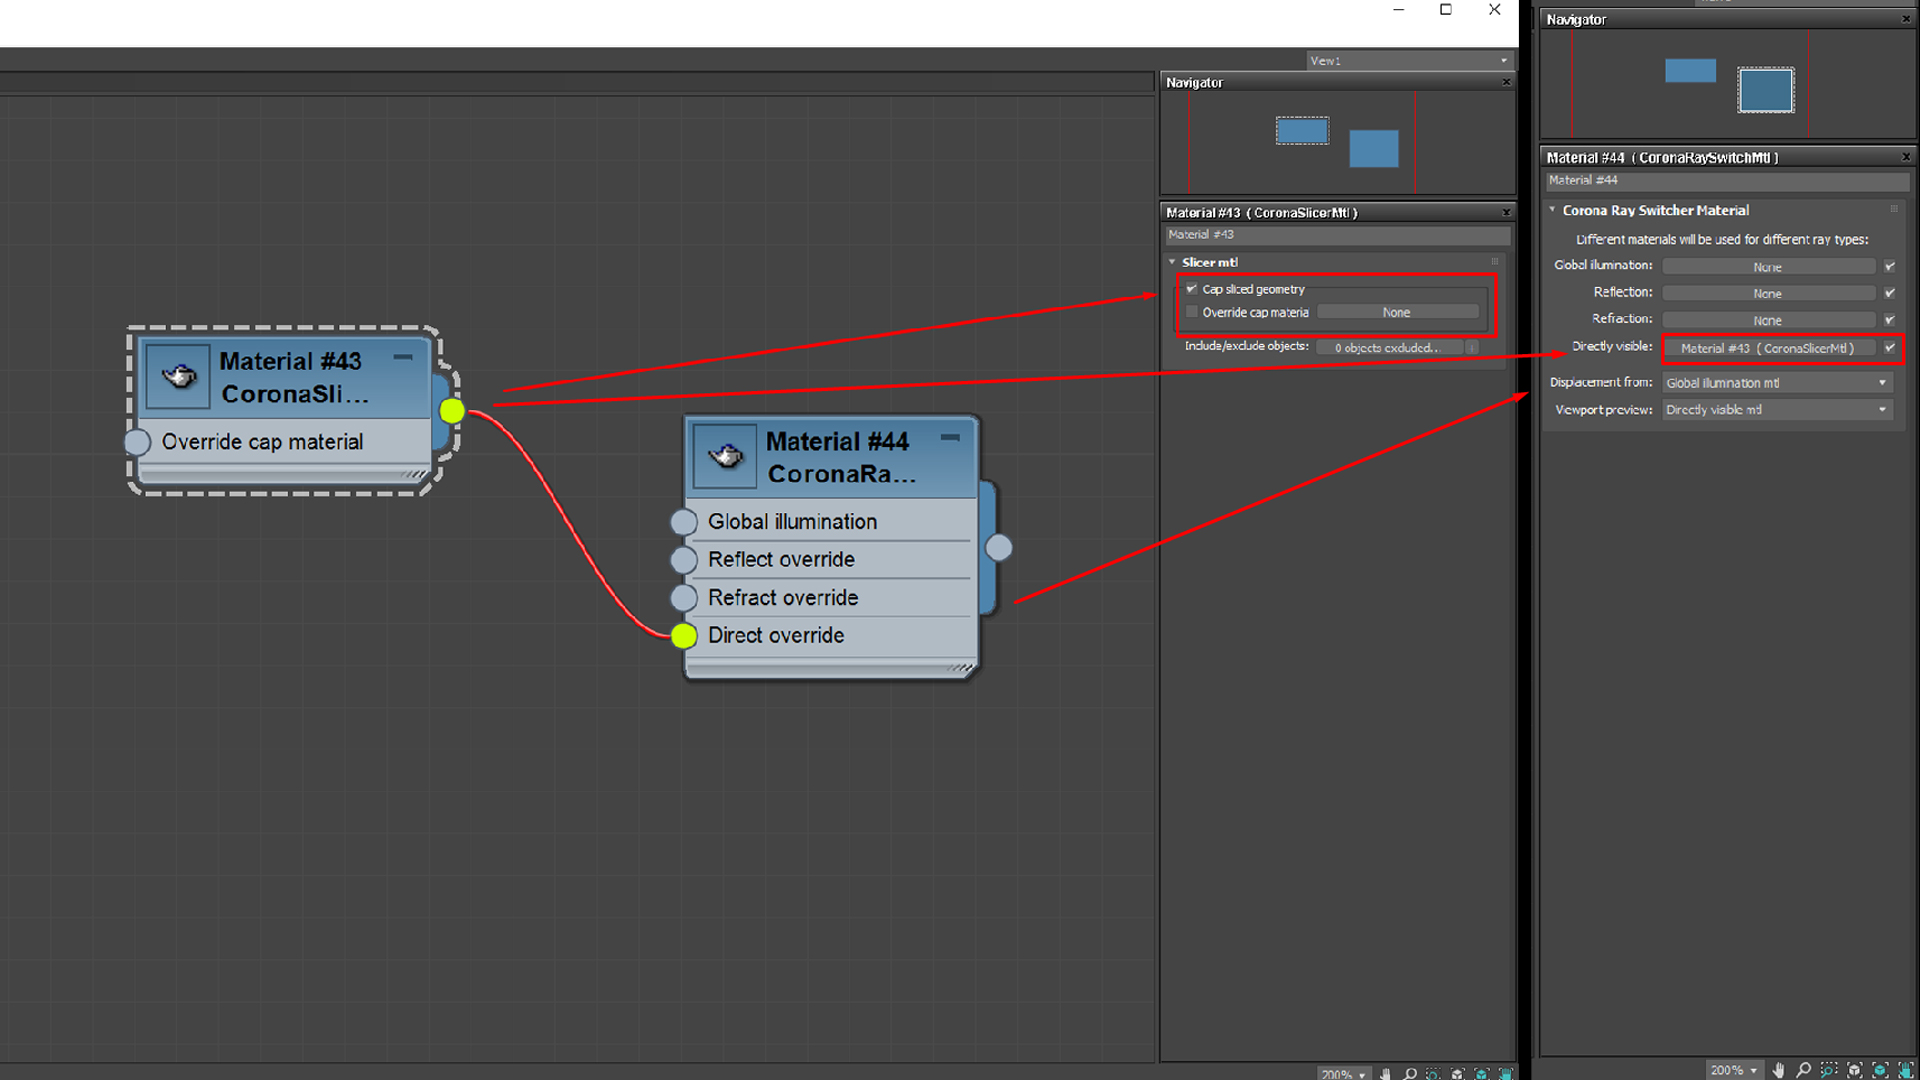Click Zoom Extents Selected in right window toolbar
Viewport: 1920px width, 1080px height.
(x=1881, y=1070)
